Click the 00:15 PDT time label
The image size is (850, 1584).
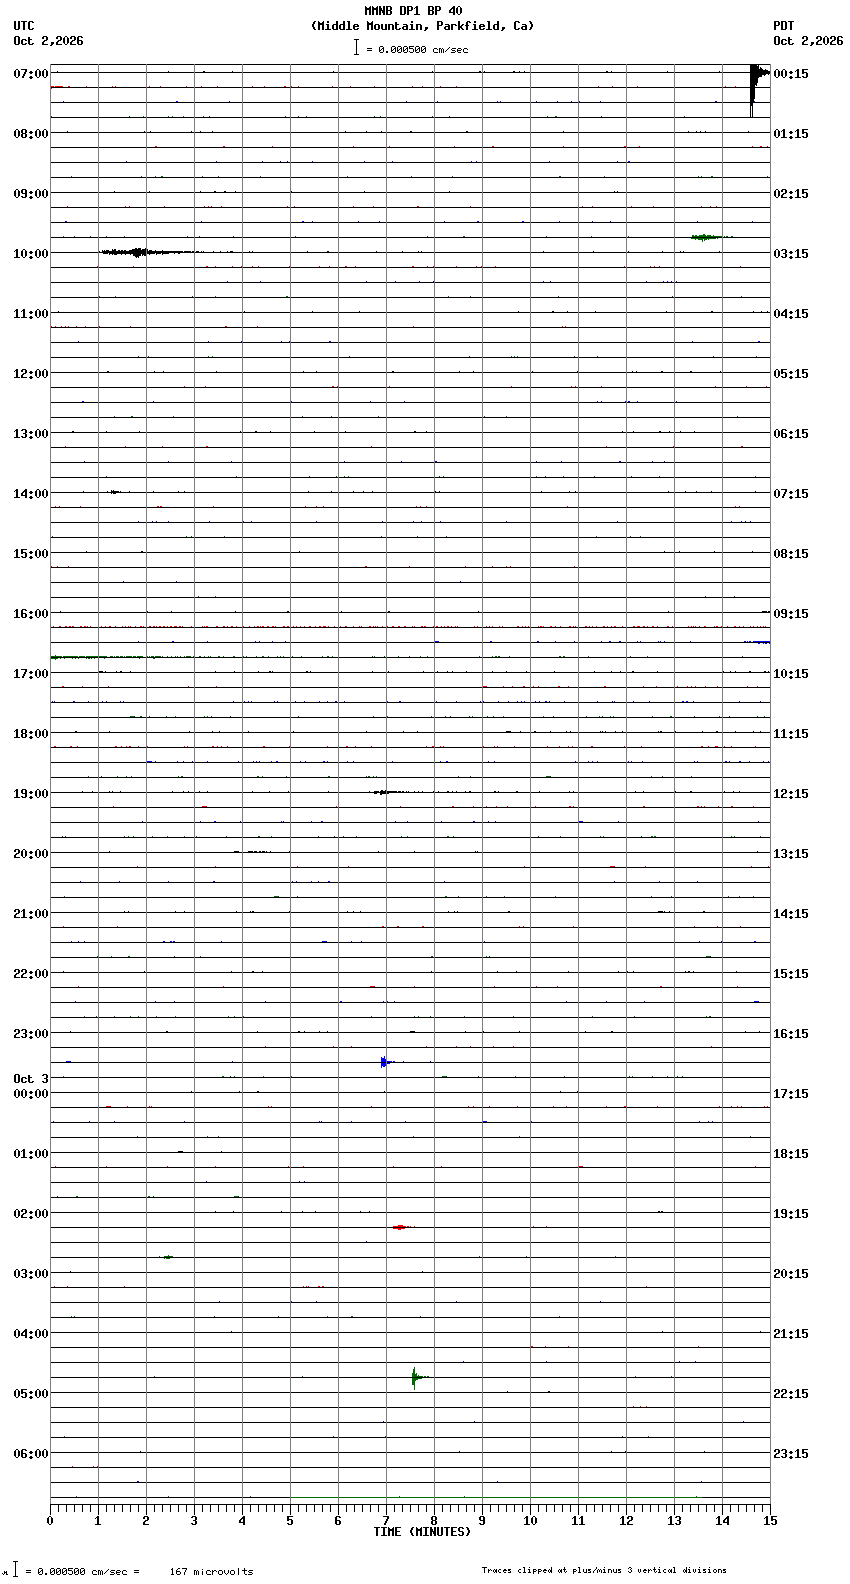791,74
